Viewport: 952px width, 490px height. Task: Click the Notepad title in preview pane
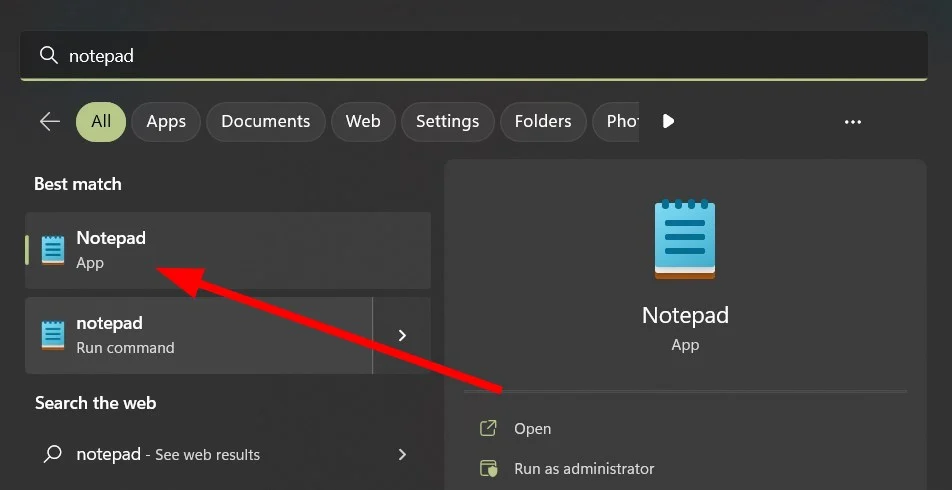(x=685, y=315)
